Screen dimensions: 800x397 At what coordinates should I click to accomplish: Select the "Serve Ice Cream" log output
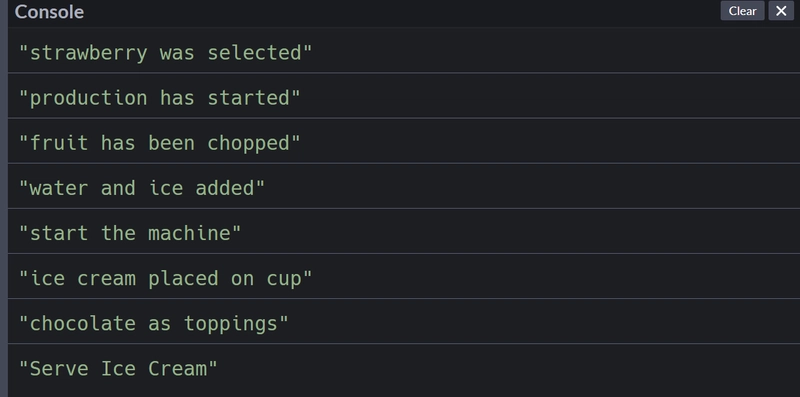[404, 368]
